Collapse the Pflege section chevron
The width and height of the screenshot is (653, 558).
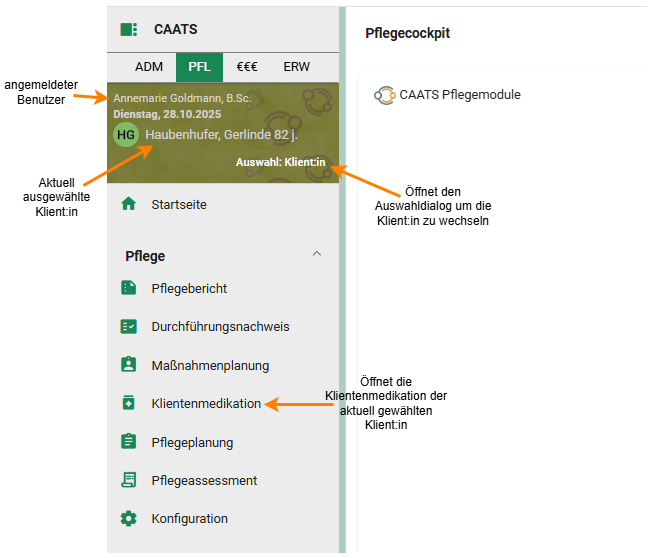pyautogui.click(x=317, y=254)
